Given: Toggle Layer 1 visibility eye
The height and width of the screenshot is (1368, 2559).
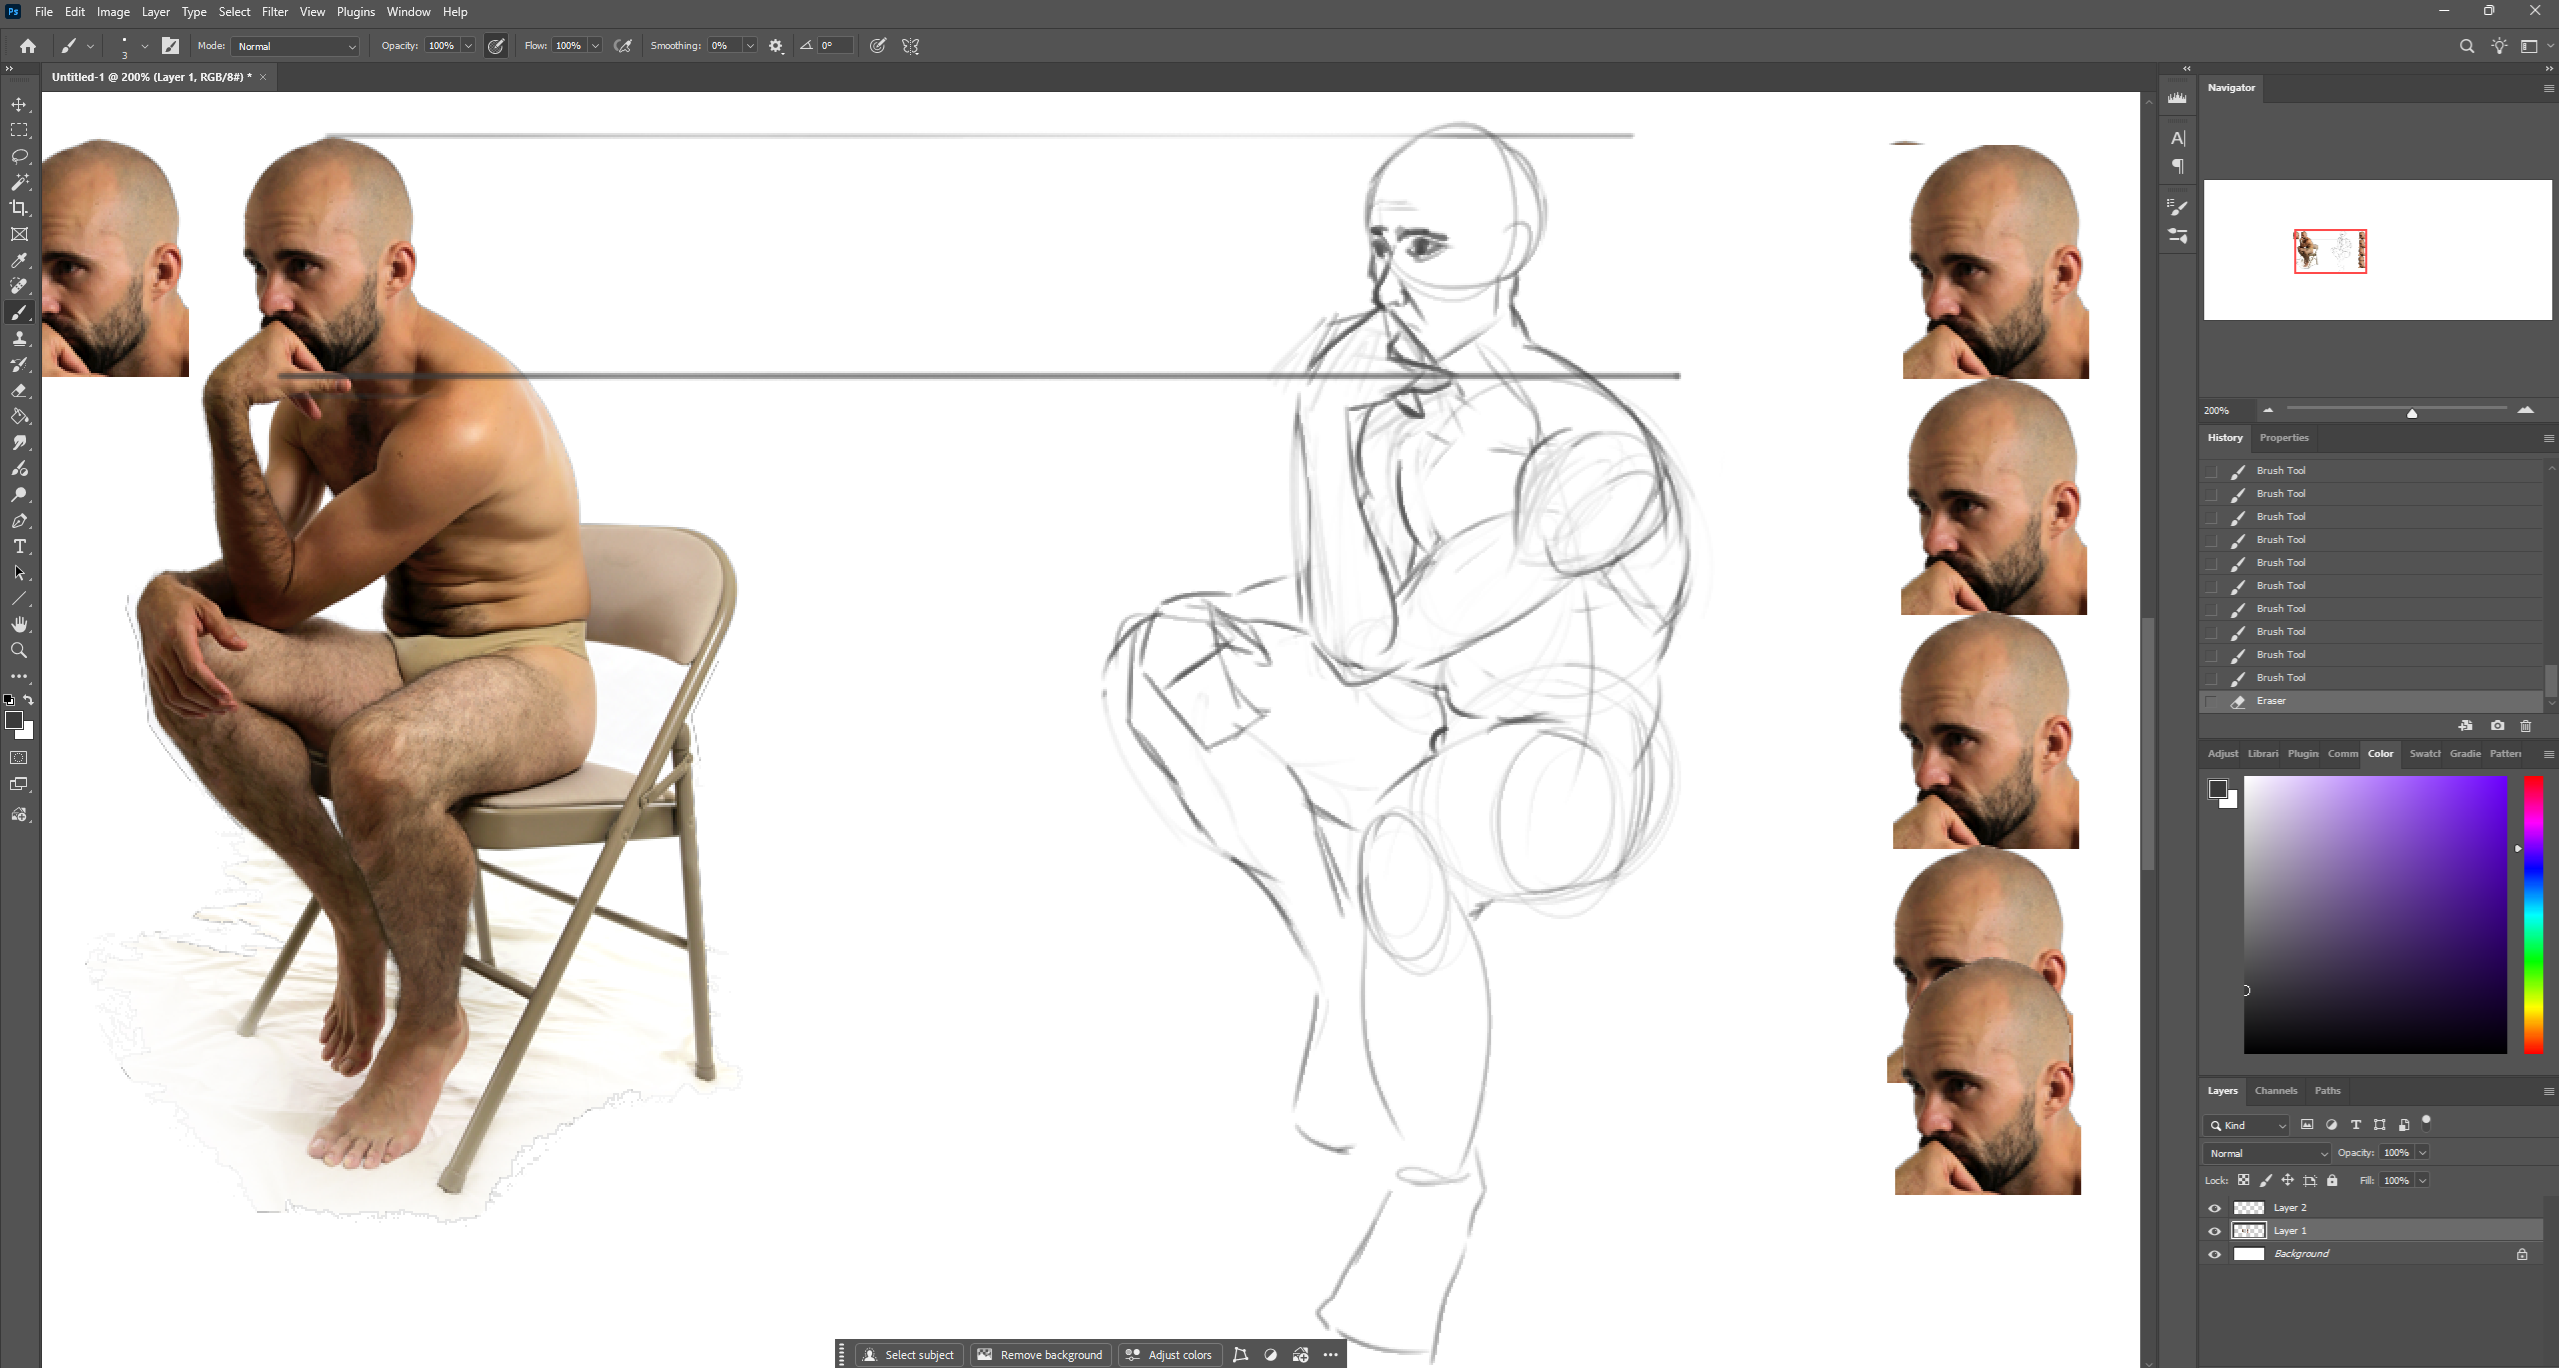Looking at the screenshot, I should tap(2215, 1231).
